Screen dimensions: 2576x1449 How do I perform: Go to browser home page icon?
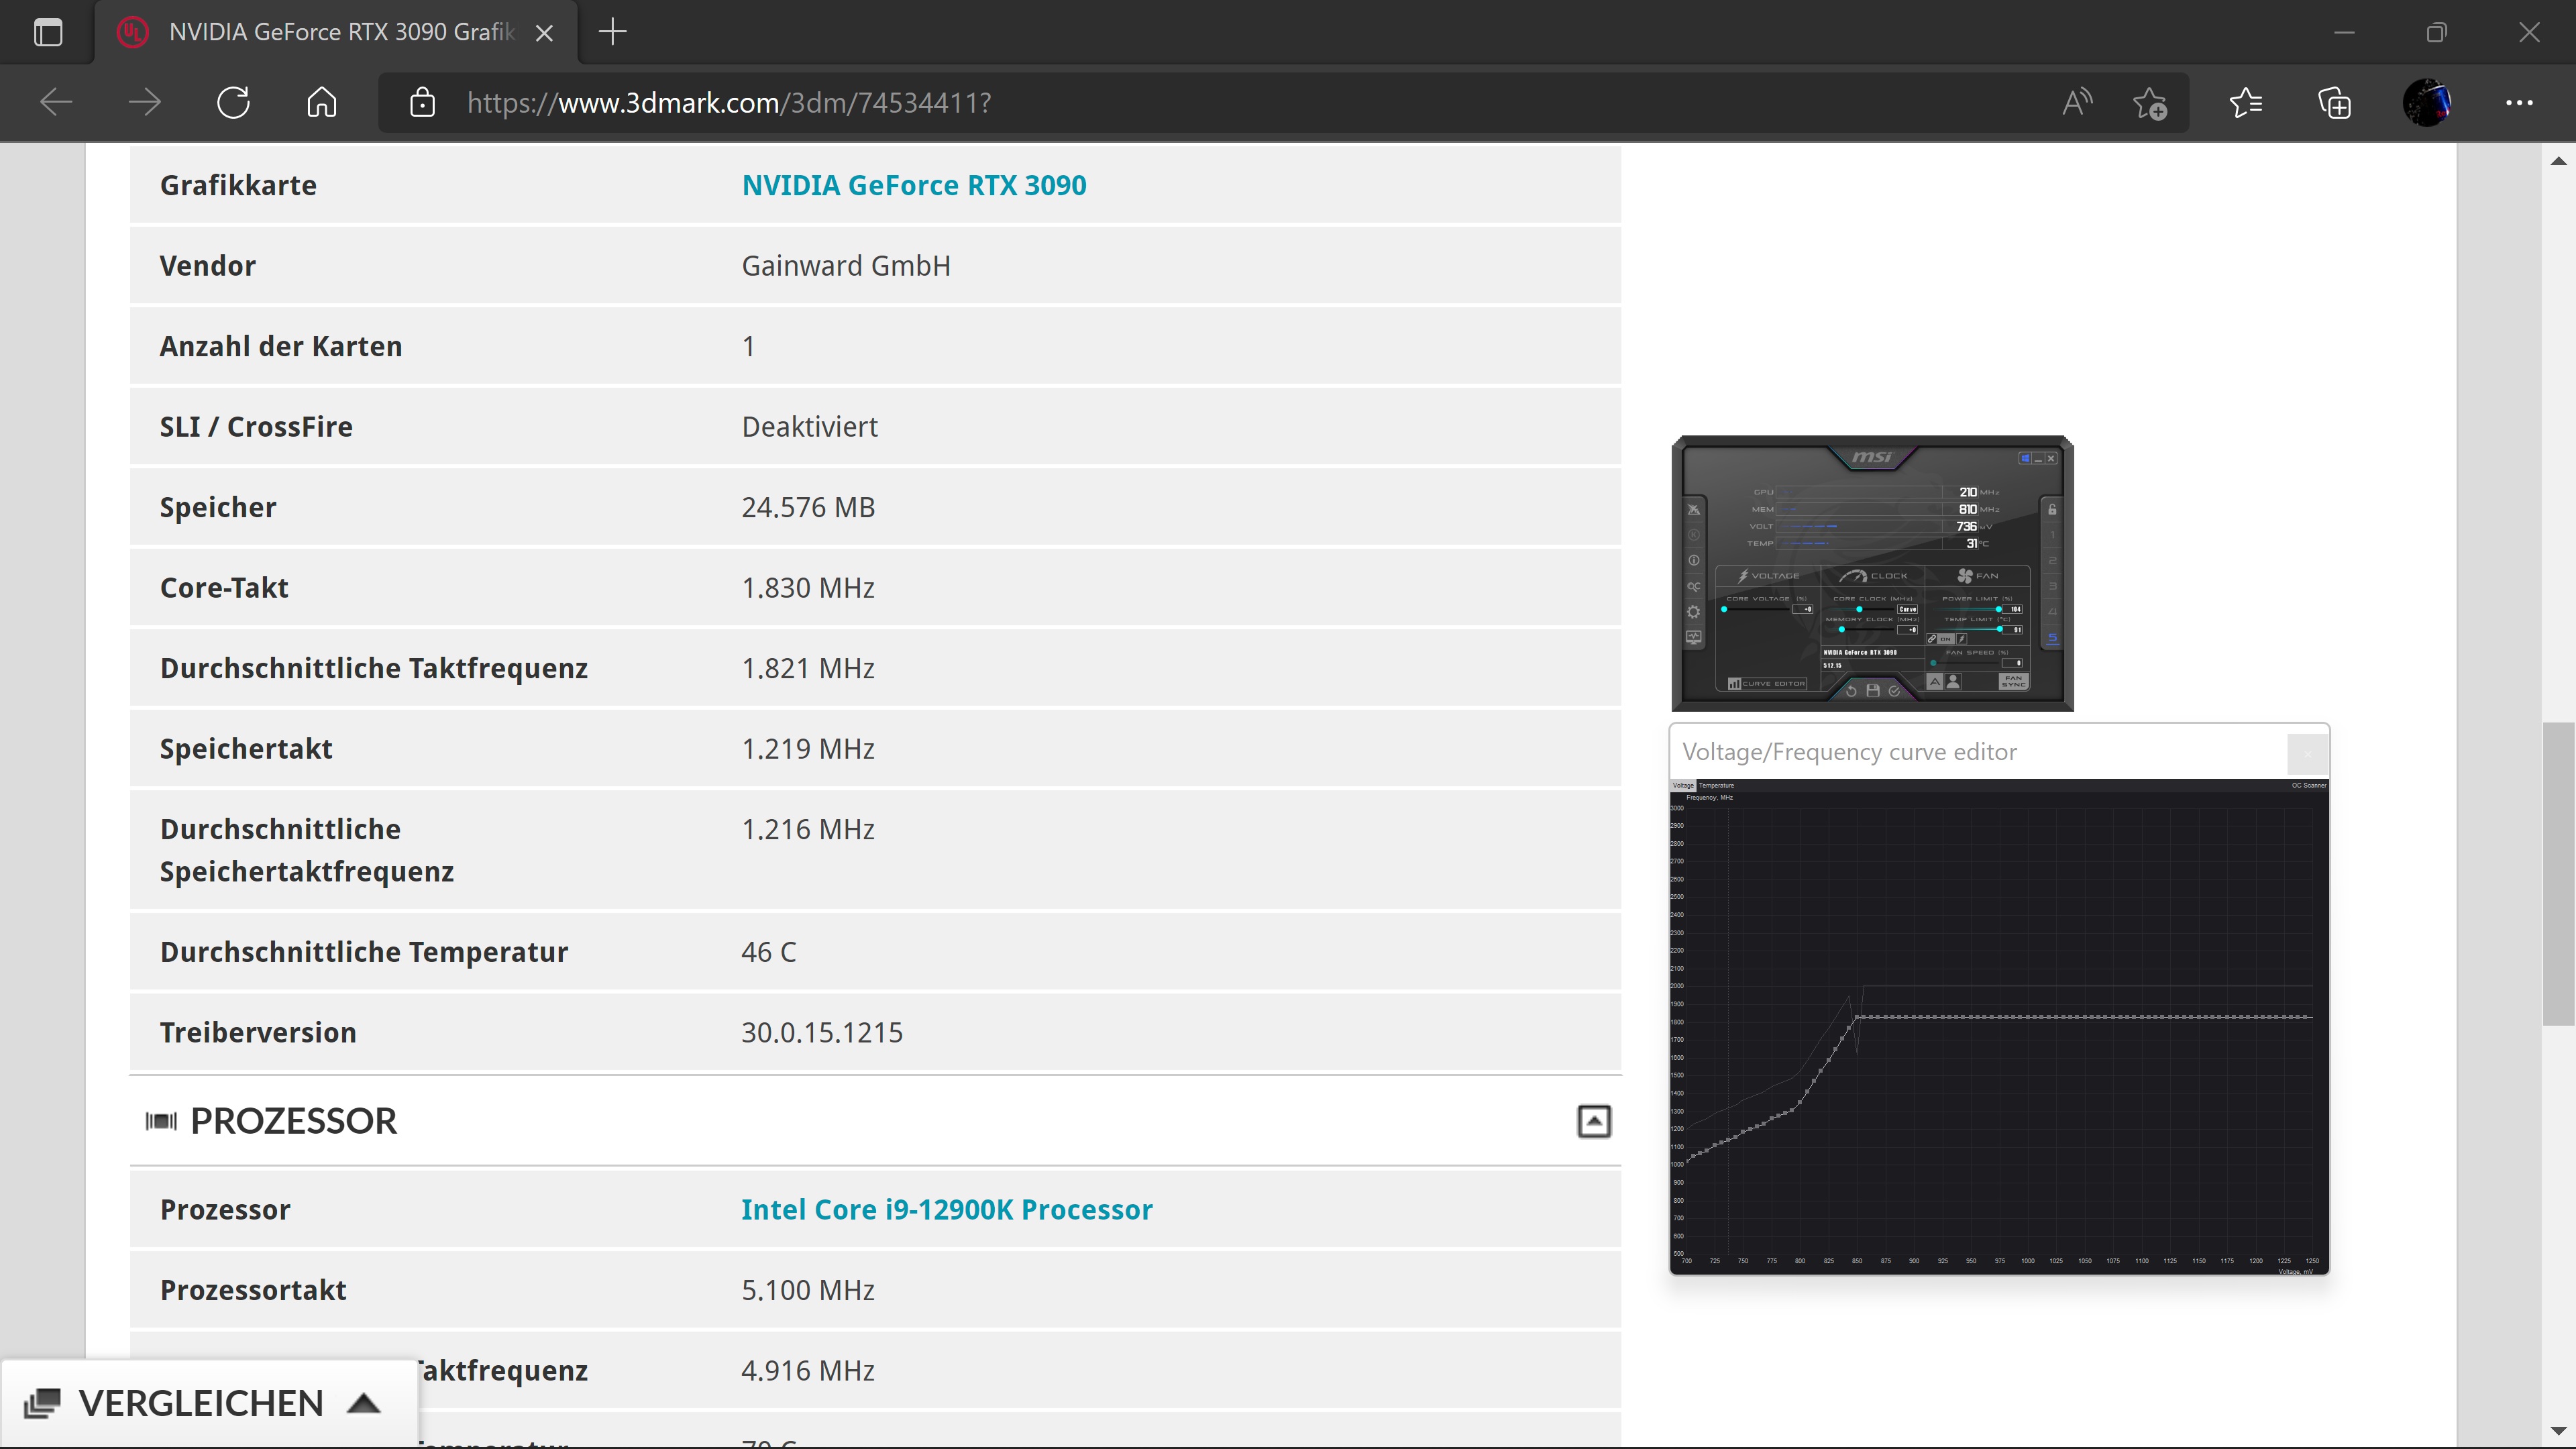pyautogui.click(x=321, y=102)
